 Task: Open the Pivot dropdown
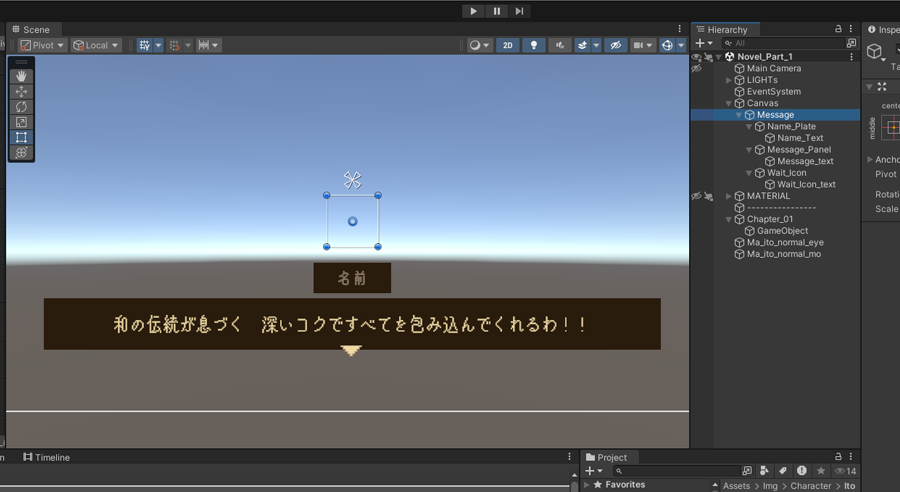coord(42,45)
